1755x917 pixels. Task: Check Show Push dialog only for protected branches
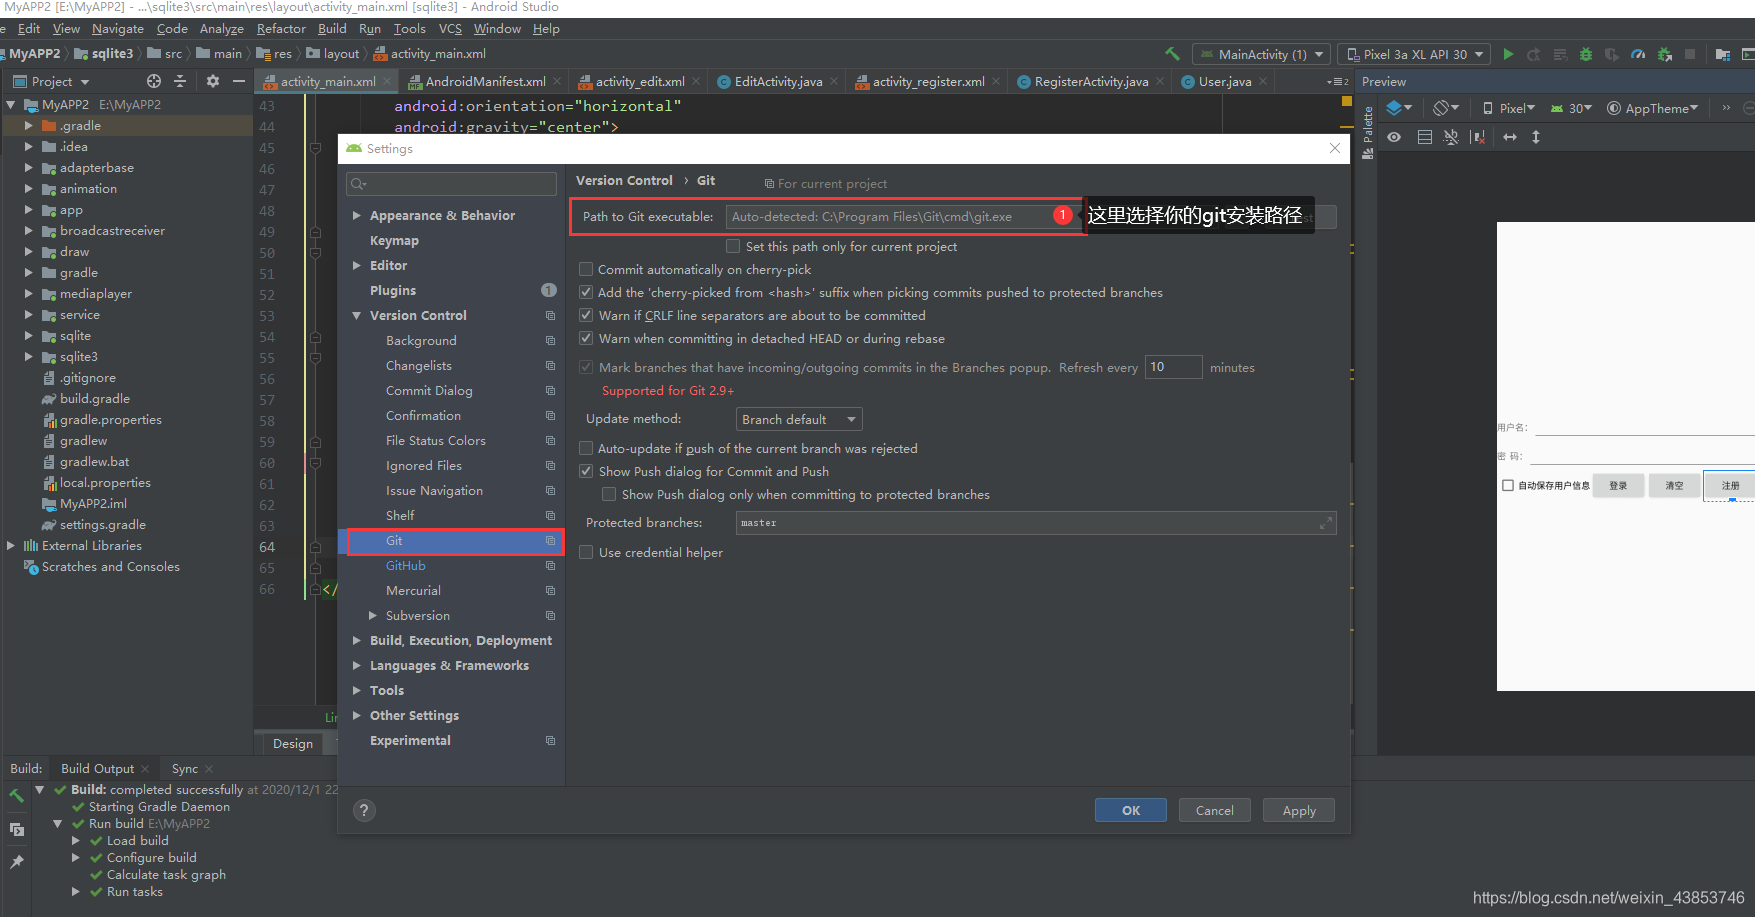point(608,494)
